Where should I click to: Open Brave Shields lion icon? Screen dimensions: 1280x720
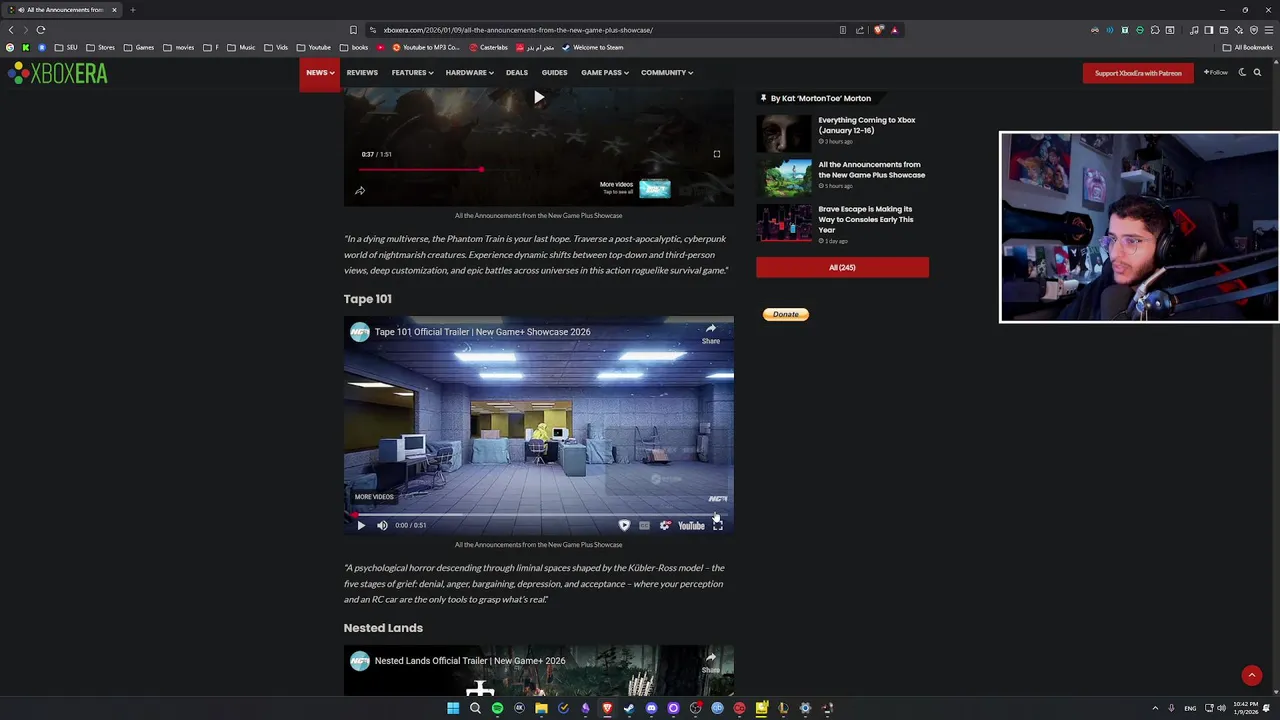[x=879, y=30]
